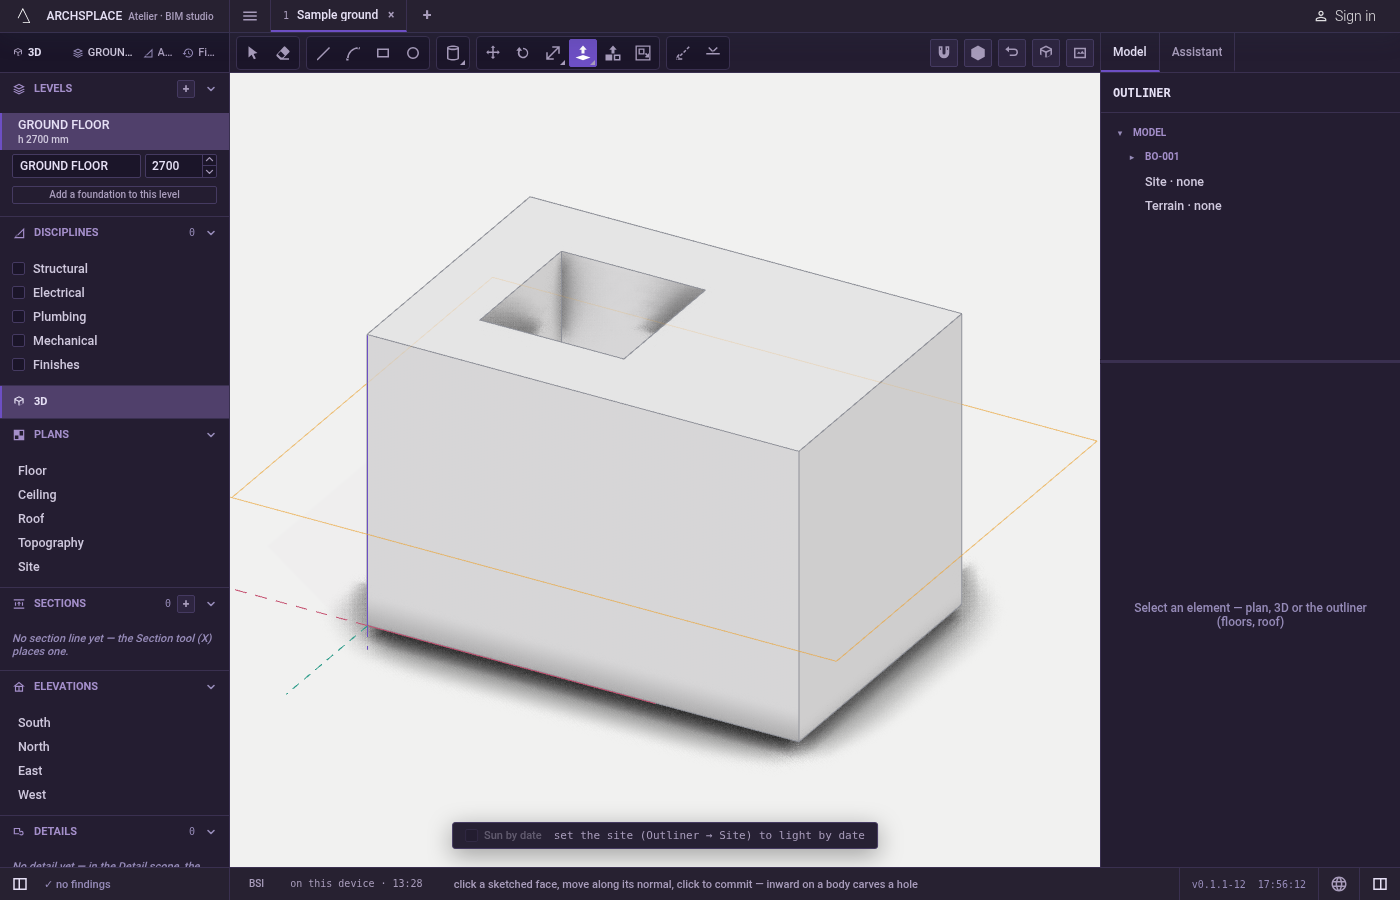Pick the scale tool
Image resolution: width=1400 pixels, height=900 pixels.
pos(553,53)
